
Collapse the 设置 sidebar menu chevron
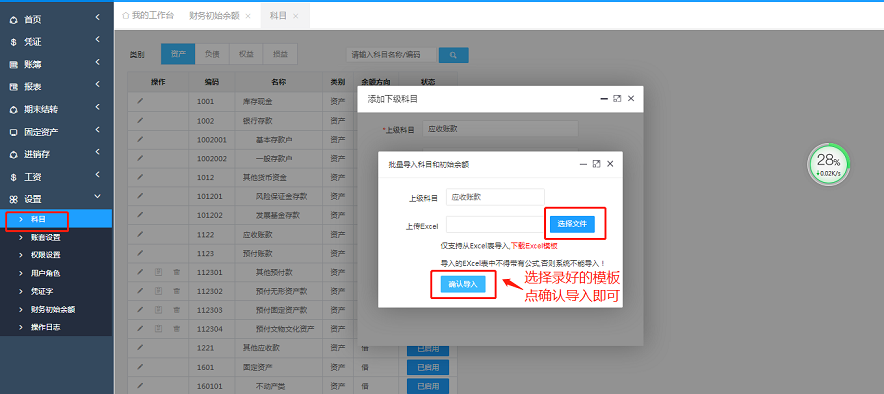point(98,196)
